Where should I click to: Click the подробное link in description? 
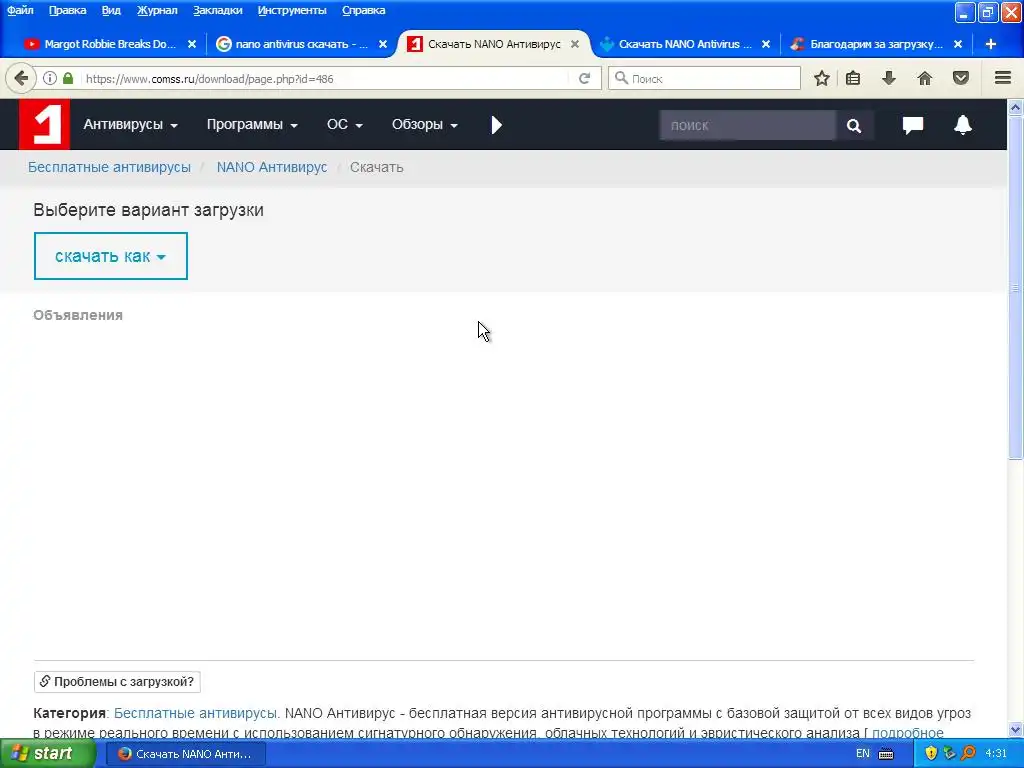pos(908,733)
